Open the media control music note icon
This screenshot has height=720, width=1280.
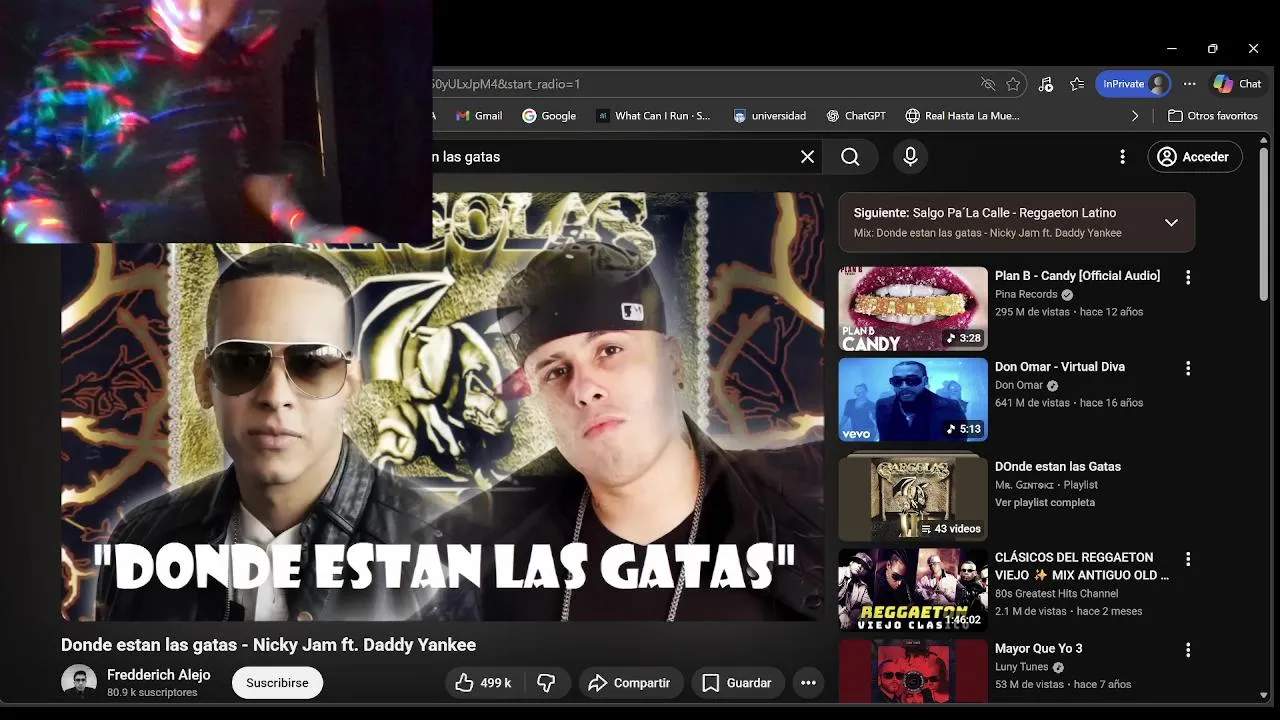[1046, 84]
